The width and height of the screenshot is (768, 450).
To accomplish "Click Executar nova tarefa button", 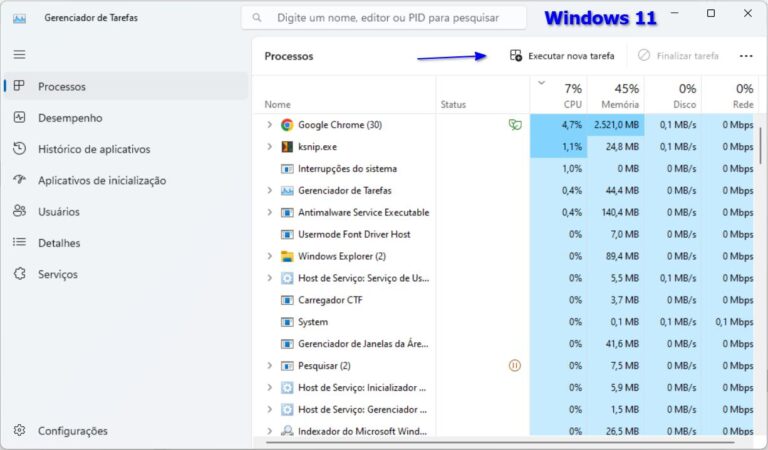I will click(562, 56).
